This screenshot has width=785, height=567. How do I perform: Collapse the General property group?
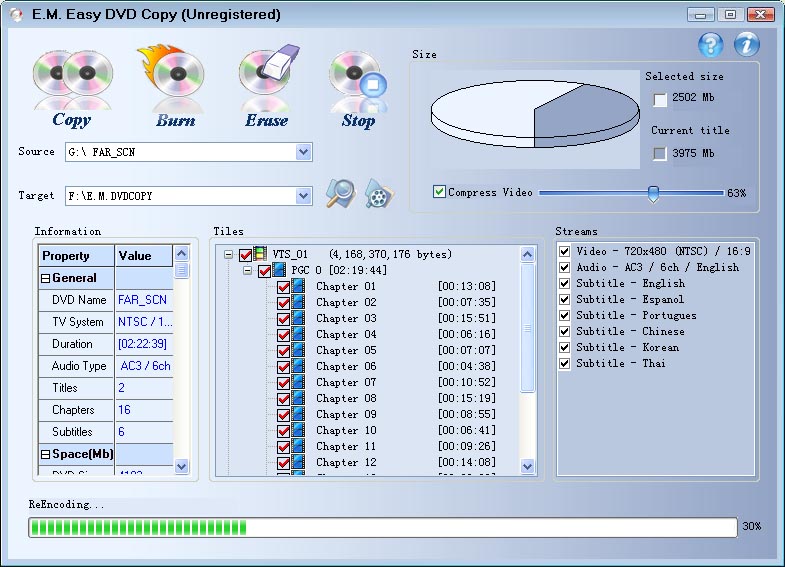pos(45,278)
